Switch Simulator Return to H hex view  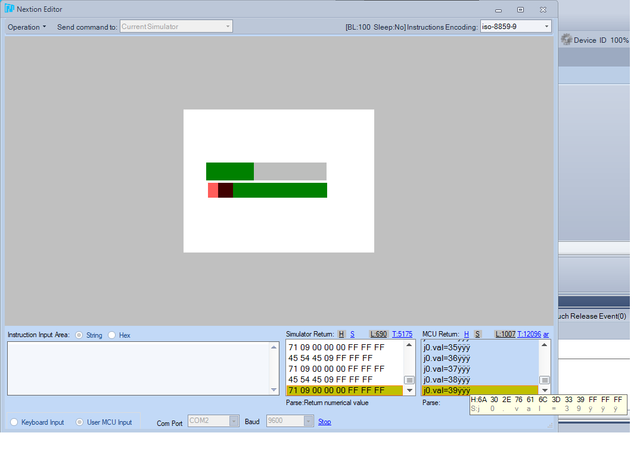point(341,334)
